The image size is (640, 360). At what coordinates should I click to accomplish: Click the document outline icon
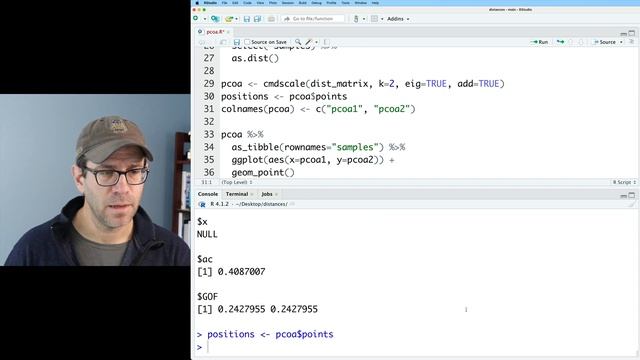tap(631, 42)
